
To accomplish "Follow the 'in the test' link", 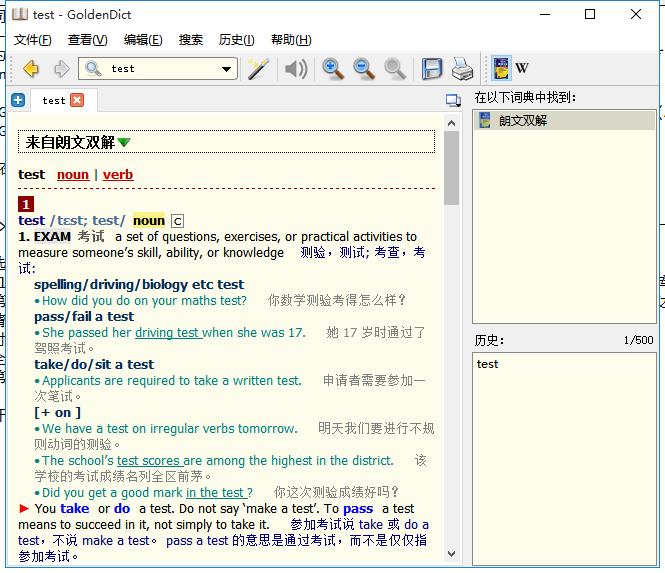I will pos(216,493).
